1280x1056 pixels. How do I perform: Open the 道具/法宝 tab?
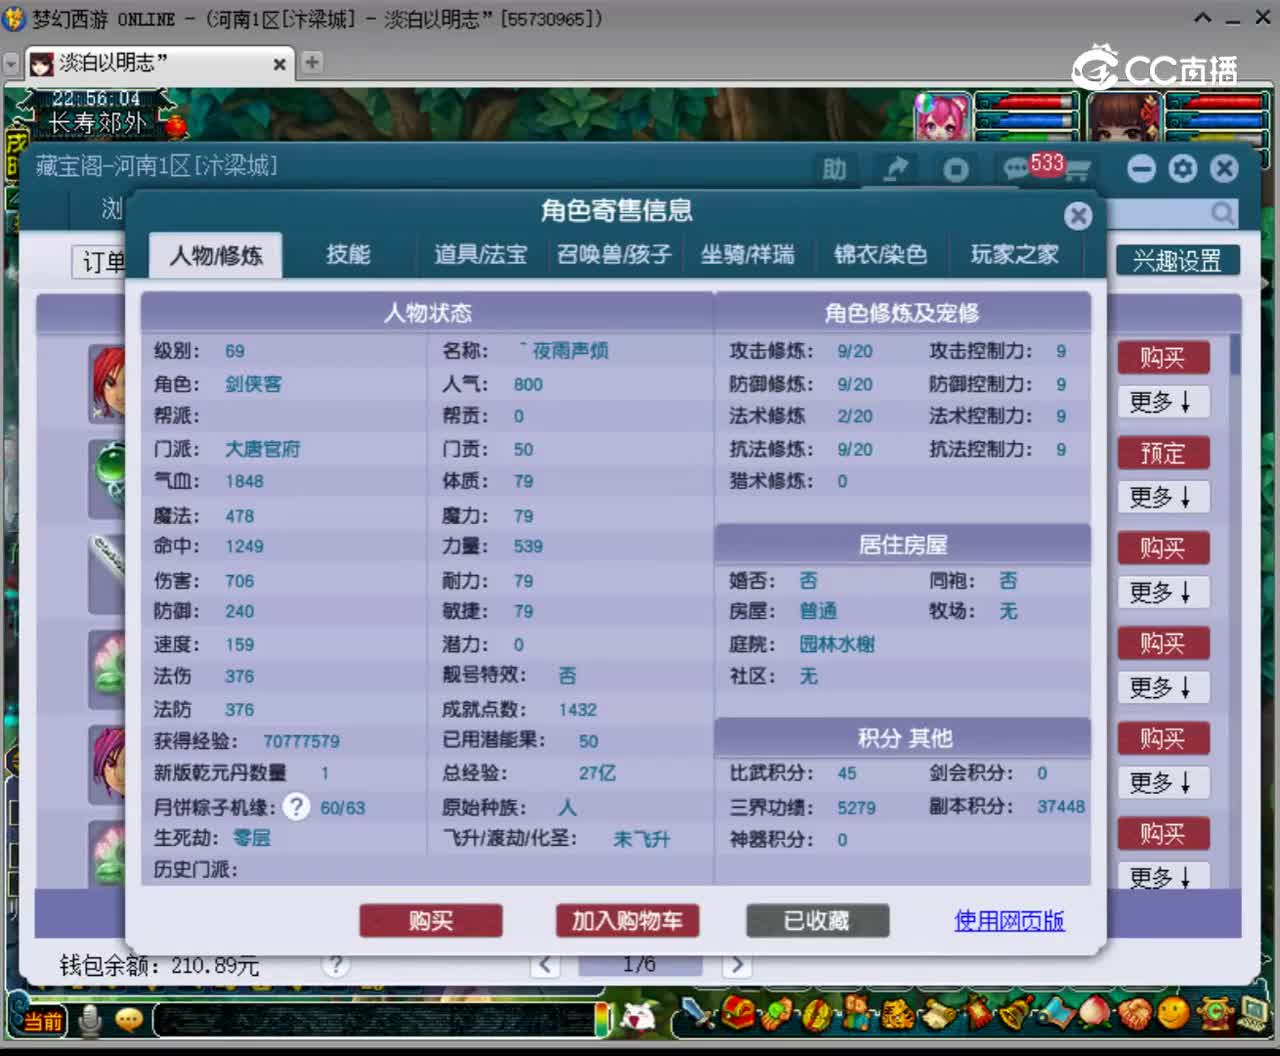pyautogui.click(x=480, y=255)
